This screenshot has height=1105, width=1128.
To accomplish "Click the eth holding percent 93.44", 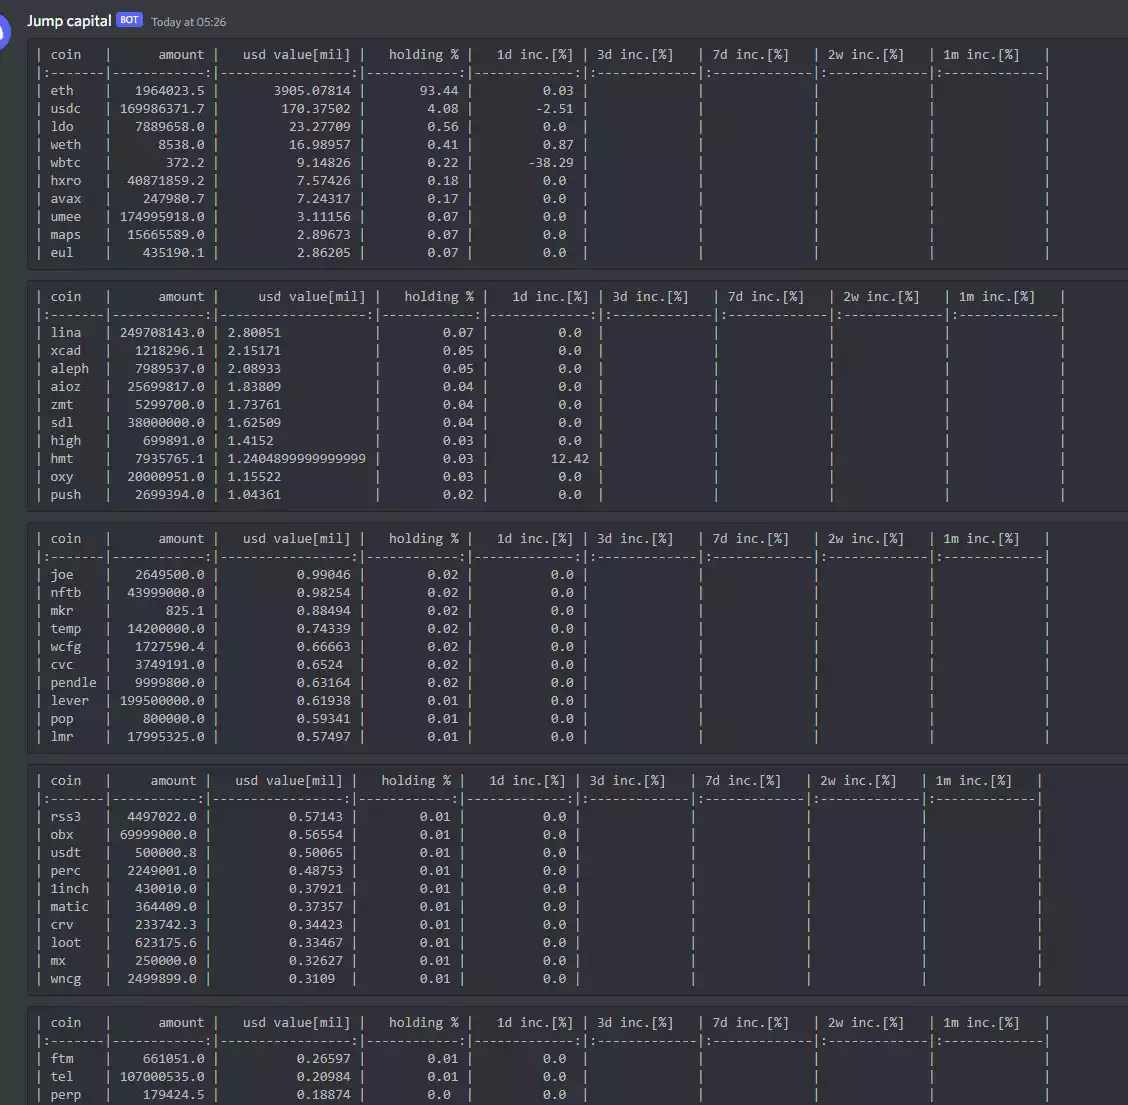I will tap(438, 91).
